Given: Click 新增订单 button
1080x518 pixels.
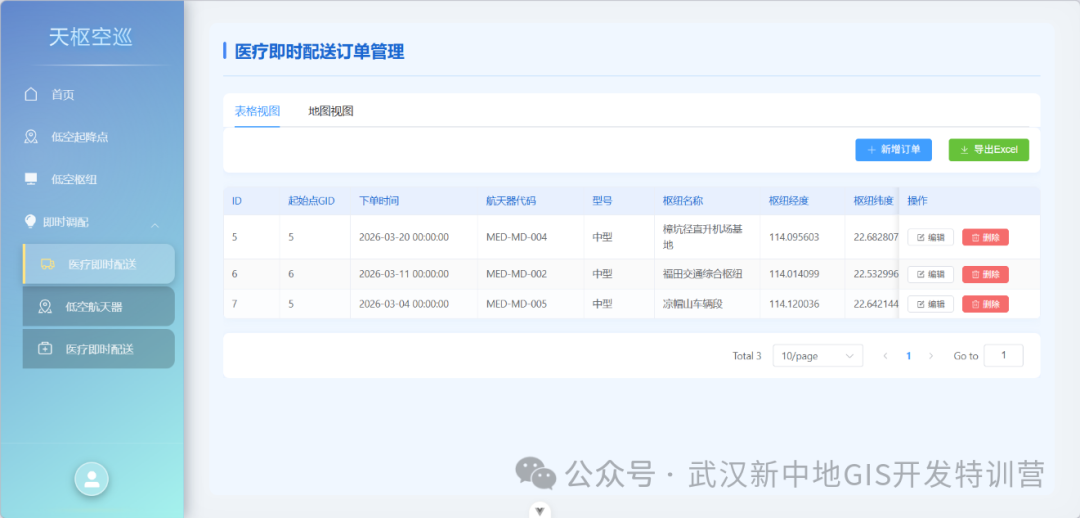Looking at the screenshot, I should point(893,149).
